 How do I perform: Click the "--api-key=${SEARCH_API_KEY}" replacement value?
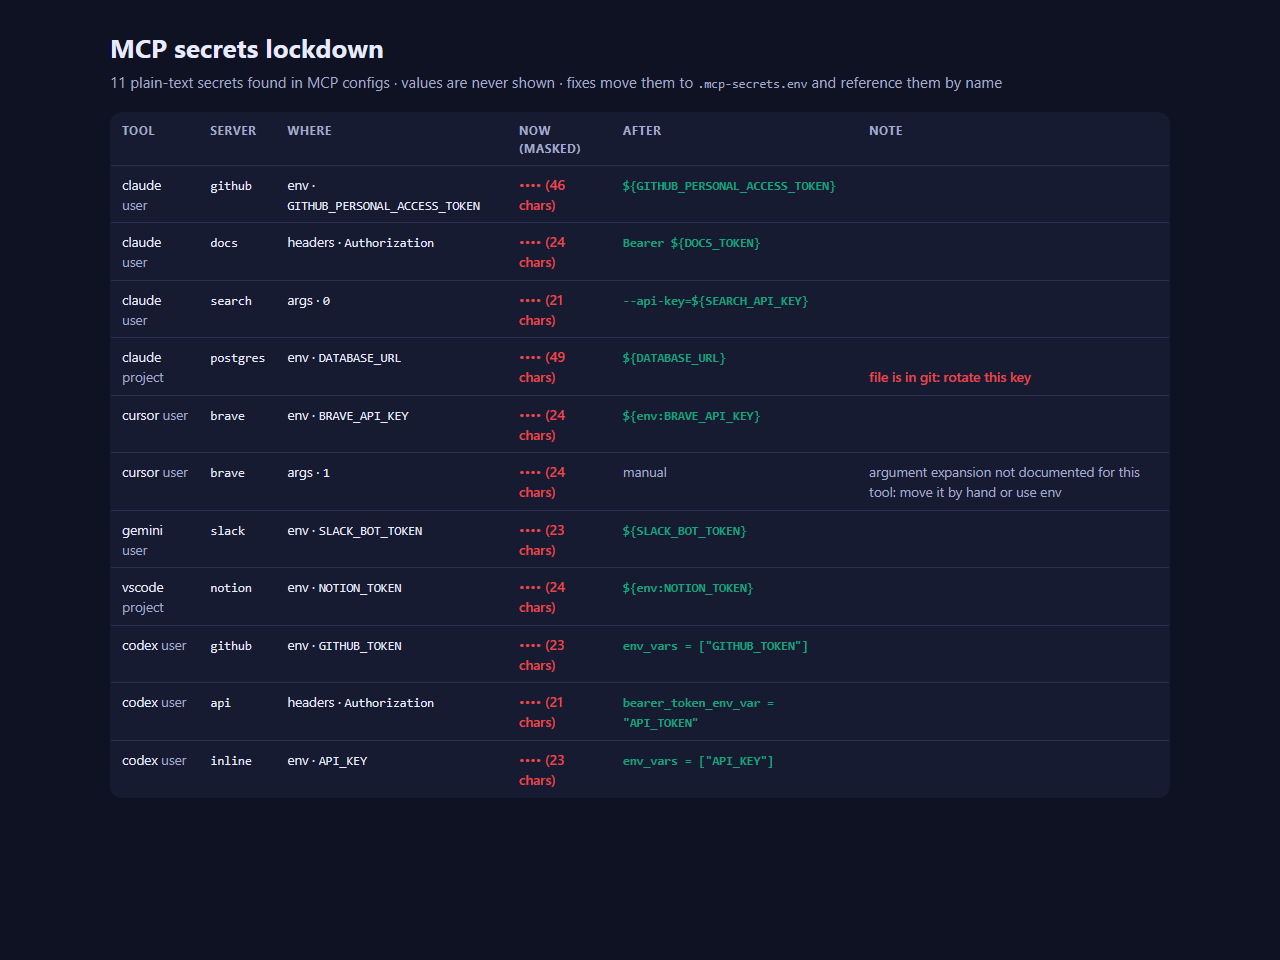click(715, 301)
